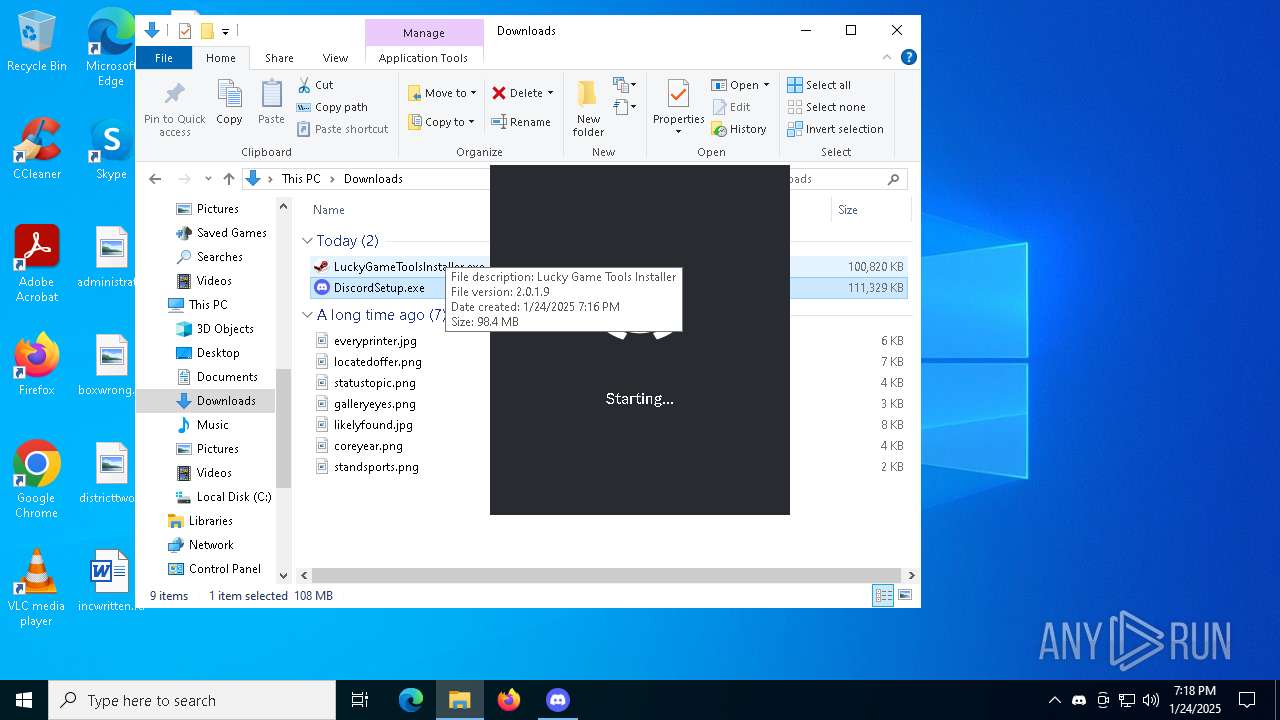Open recent locations dropdown arrow
Screen dimensions: 1280x720
pyautogui.click(x=208, y=179)
